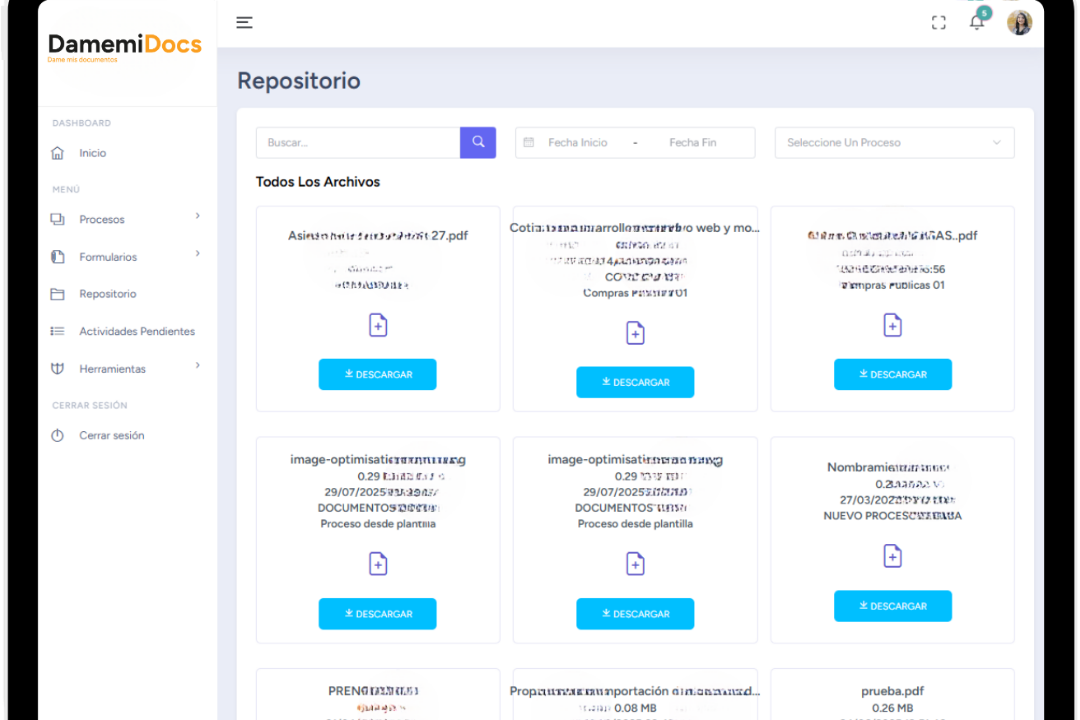
Task: Click the power icon next to Cerrar sesión
Action: pos(58,435)
